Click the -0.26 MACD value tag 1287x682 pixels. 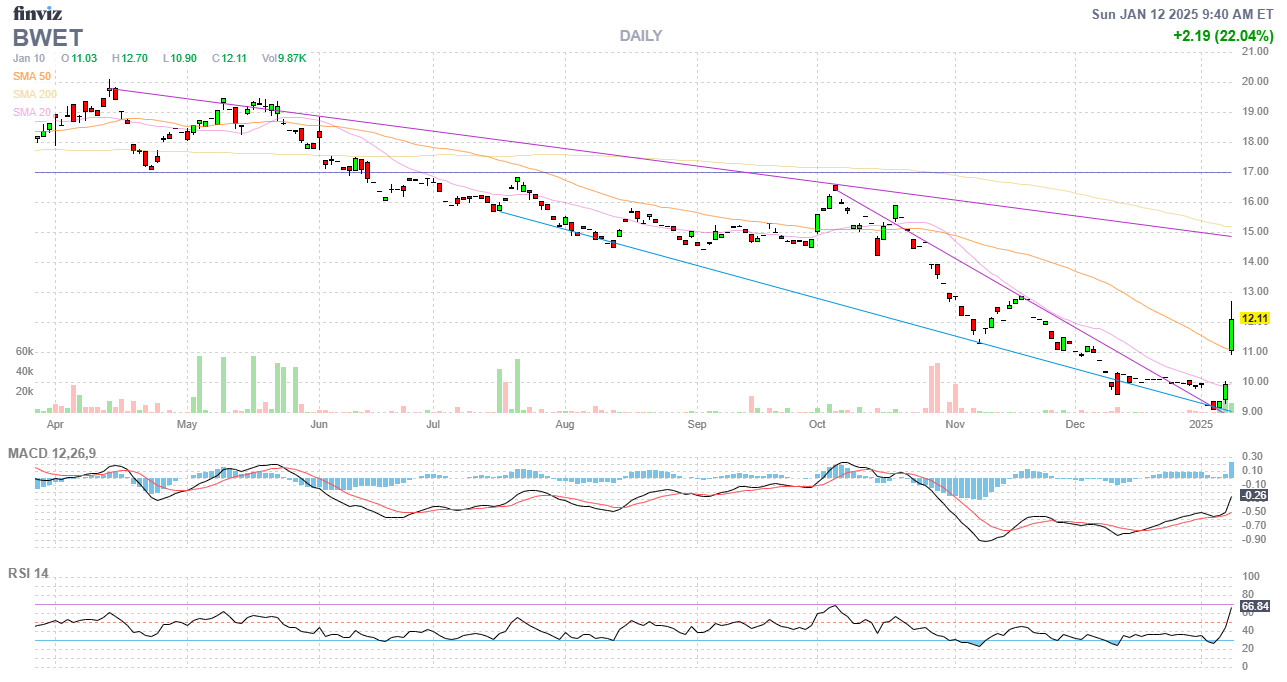click(1254, 495)
